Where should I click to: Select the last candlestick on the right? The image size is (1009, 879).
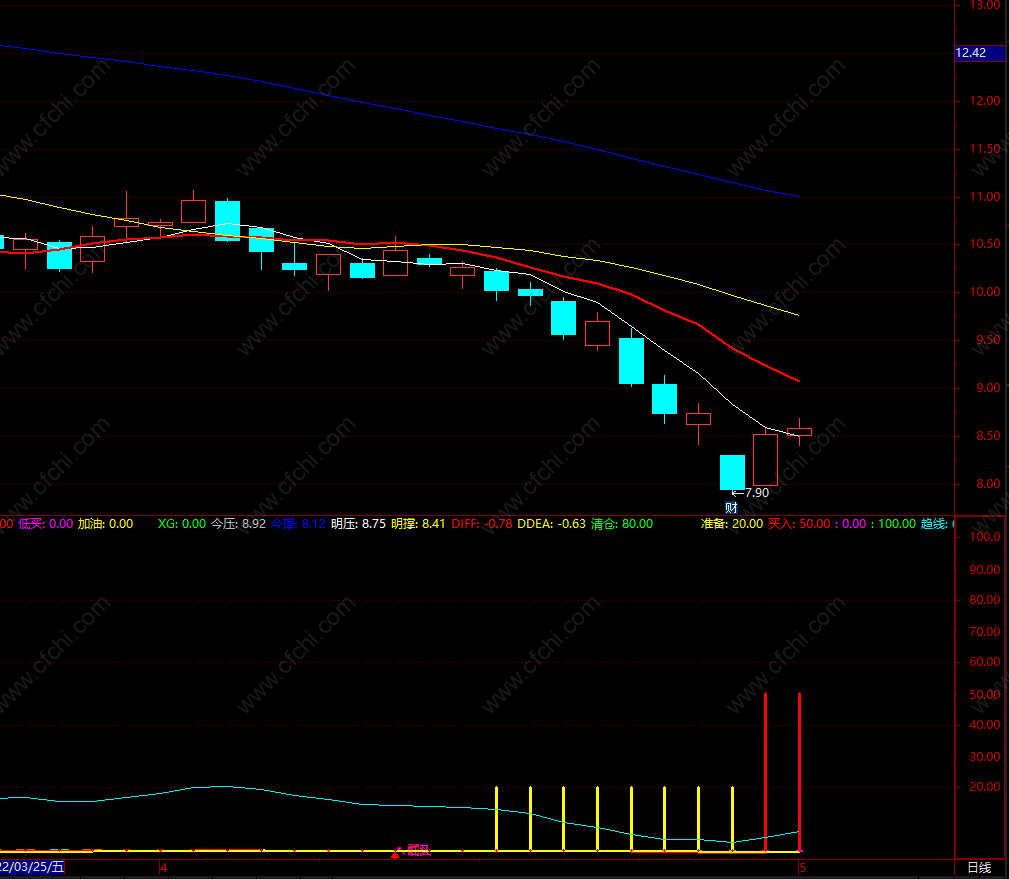tap(799, 432)
